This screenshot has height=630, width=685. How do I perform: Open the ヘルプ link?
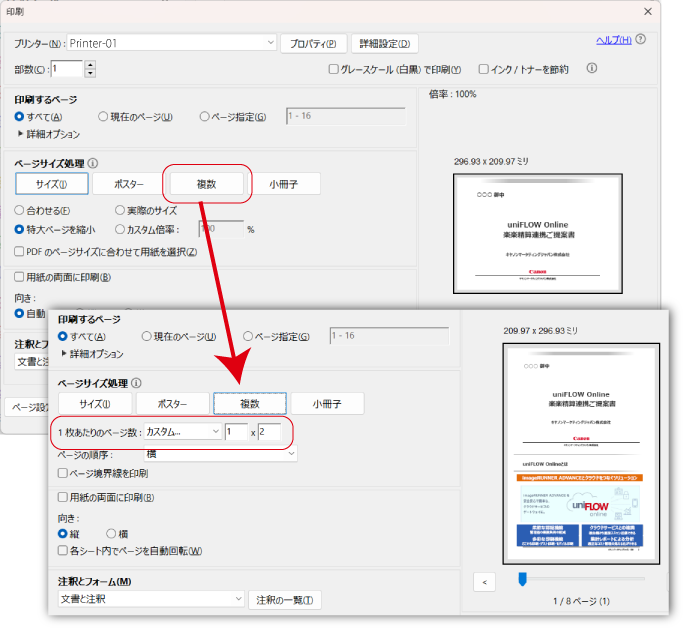pyautogui.click(x=613, y=40)
